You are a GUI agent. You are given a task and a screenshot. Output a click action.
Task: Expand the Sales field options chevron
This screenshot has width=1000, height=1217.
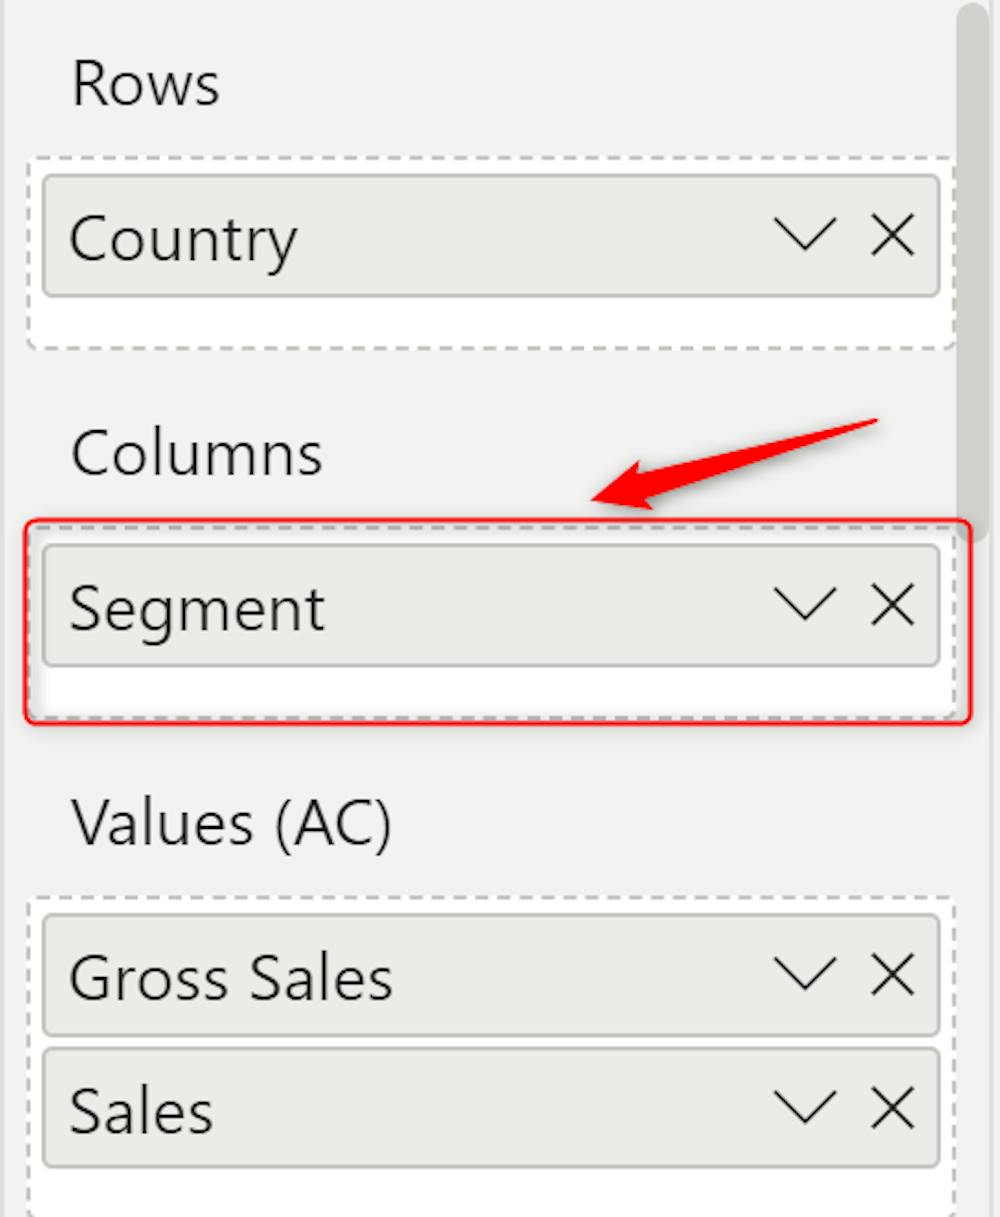point(805,1108)
